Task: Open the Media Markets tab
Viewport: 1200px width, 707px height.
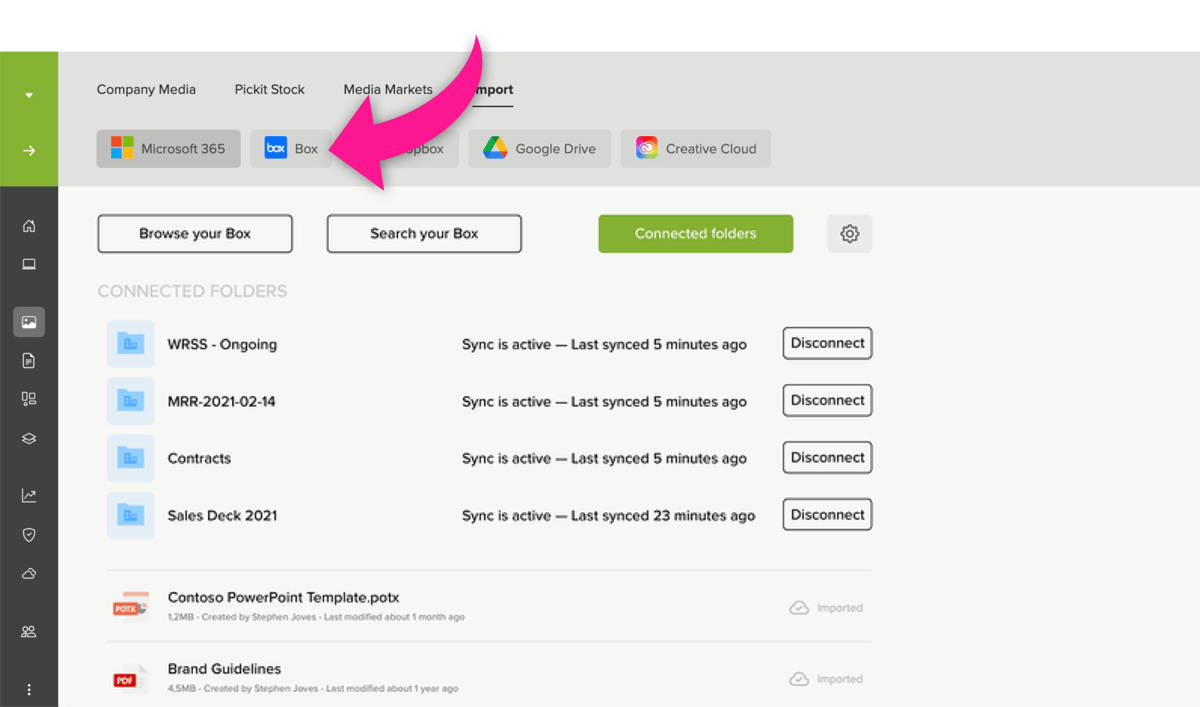Action: (x=388, y=89)
